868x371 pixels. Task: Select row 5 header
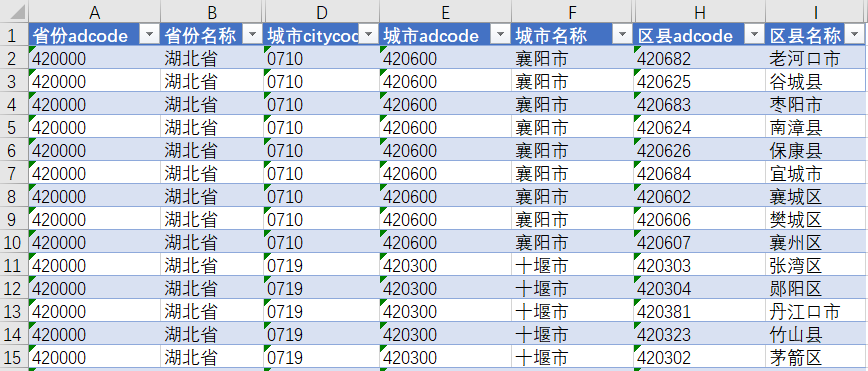coord(14,127)
